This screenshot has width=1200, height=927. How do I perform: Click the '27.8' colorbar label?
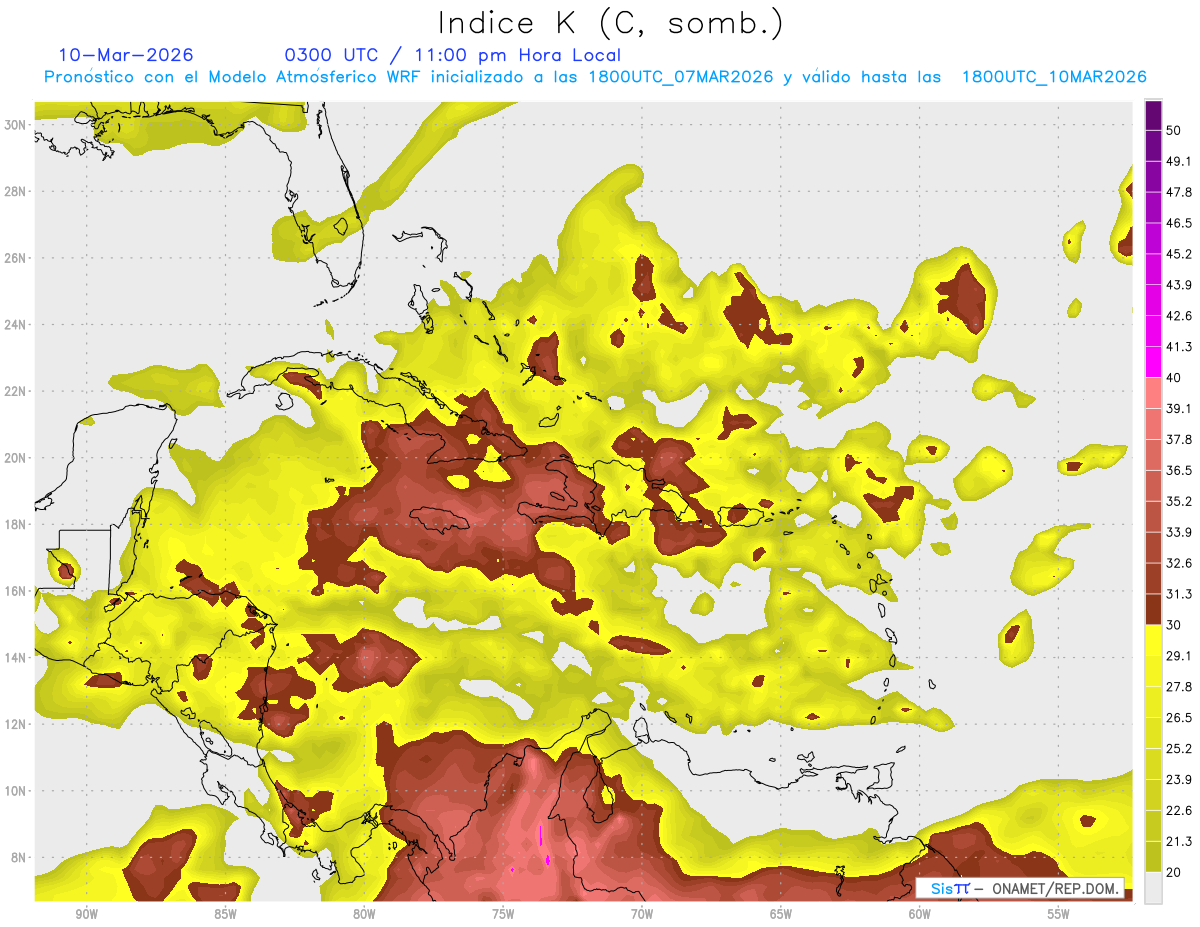[1179, 687]
